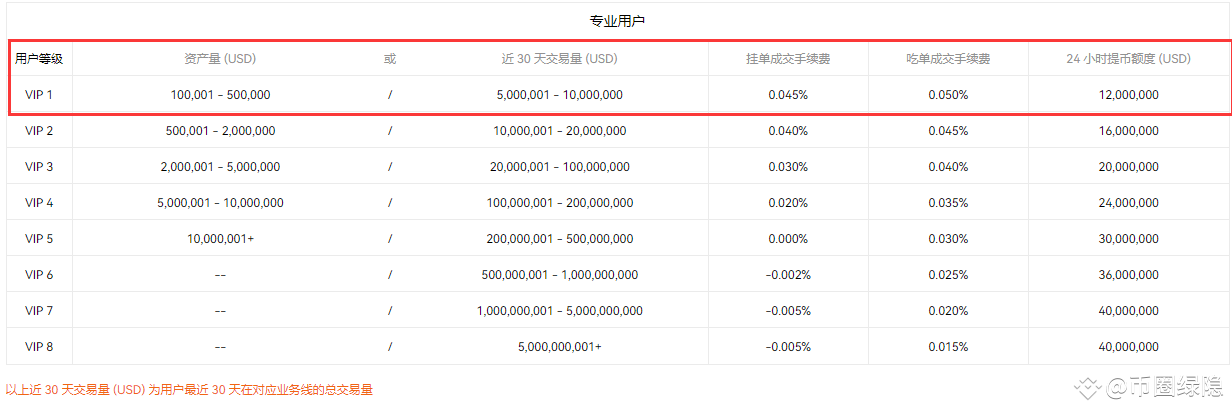Click the 币圈绿隐 watermark logo icon
Viewport: 1232px width, 409px height.
coord(1087,387)
